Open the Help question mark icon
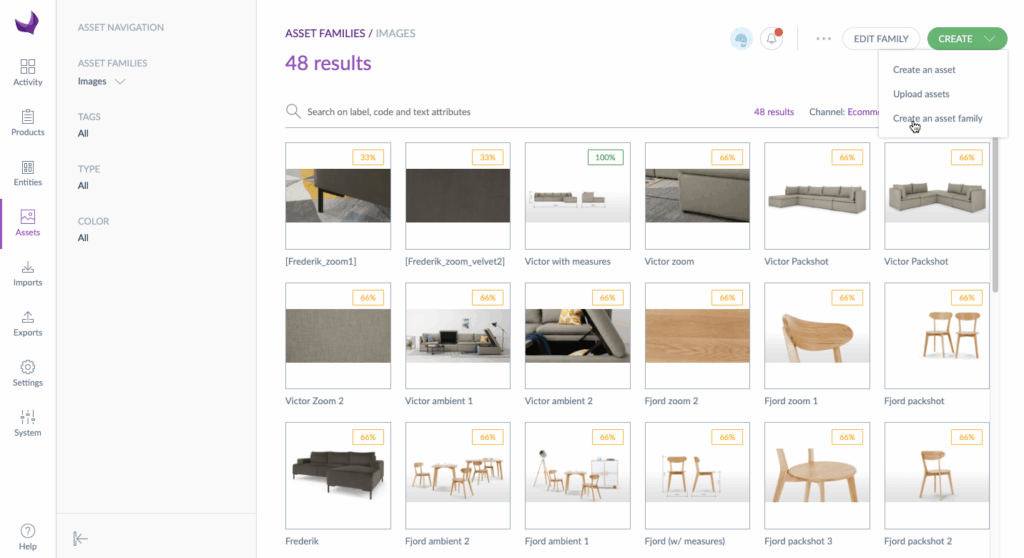Screen dimensions: 1024x558 28,531
